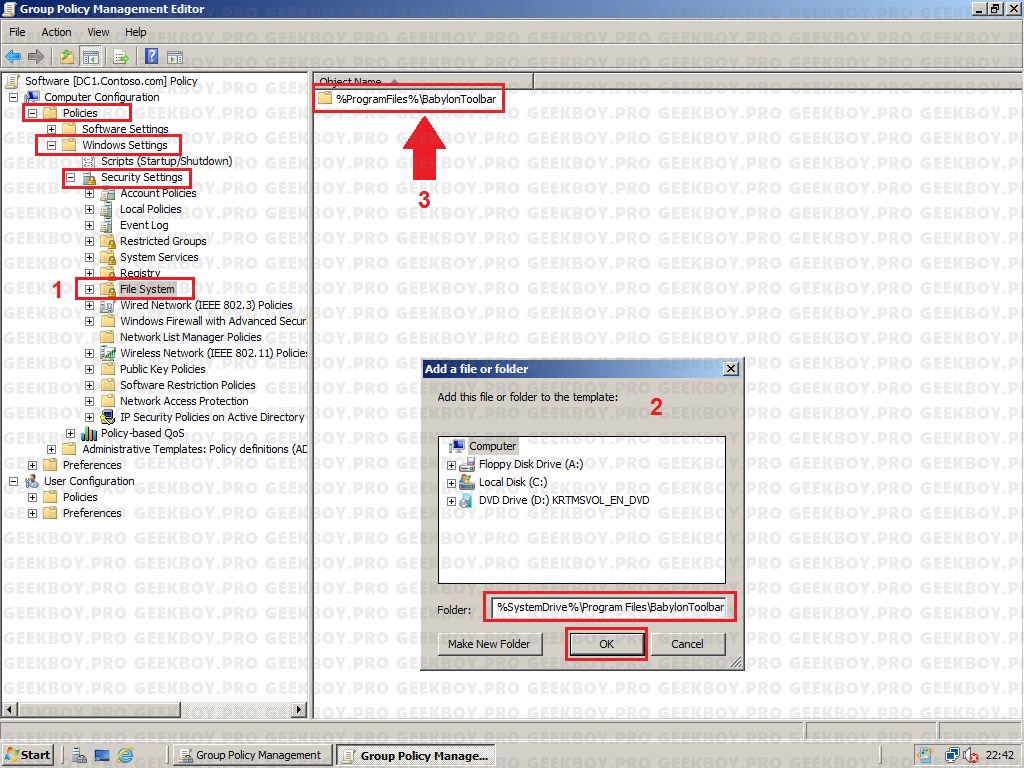Open the Action menu
Viewport: 1024px width, 768px height.
click(56, 32)
